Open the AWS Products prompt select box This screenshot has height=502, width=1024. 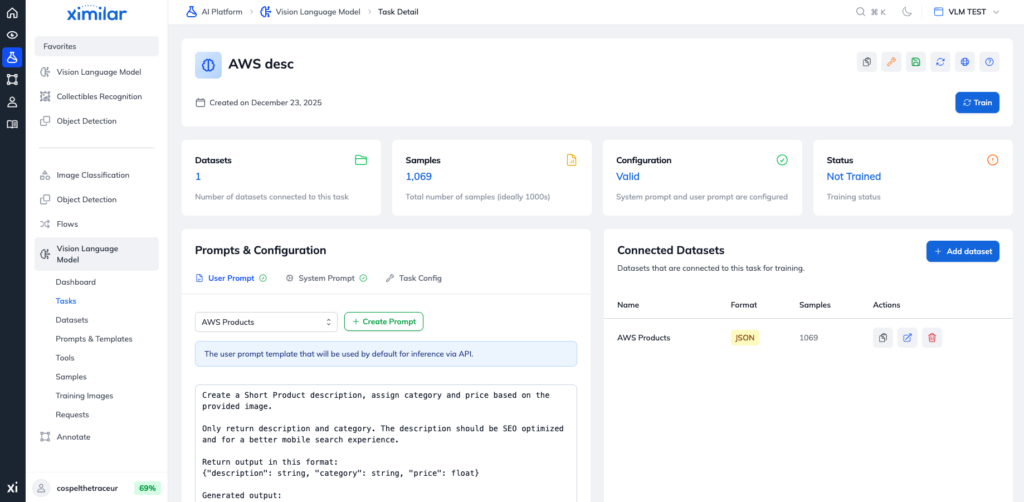pyautogui.click(x=266, y=322)
